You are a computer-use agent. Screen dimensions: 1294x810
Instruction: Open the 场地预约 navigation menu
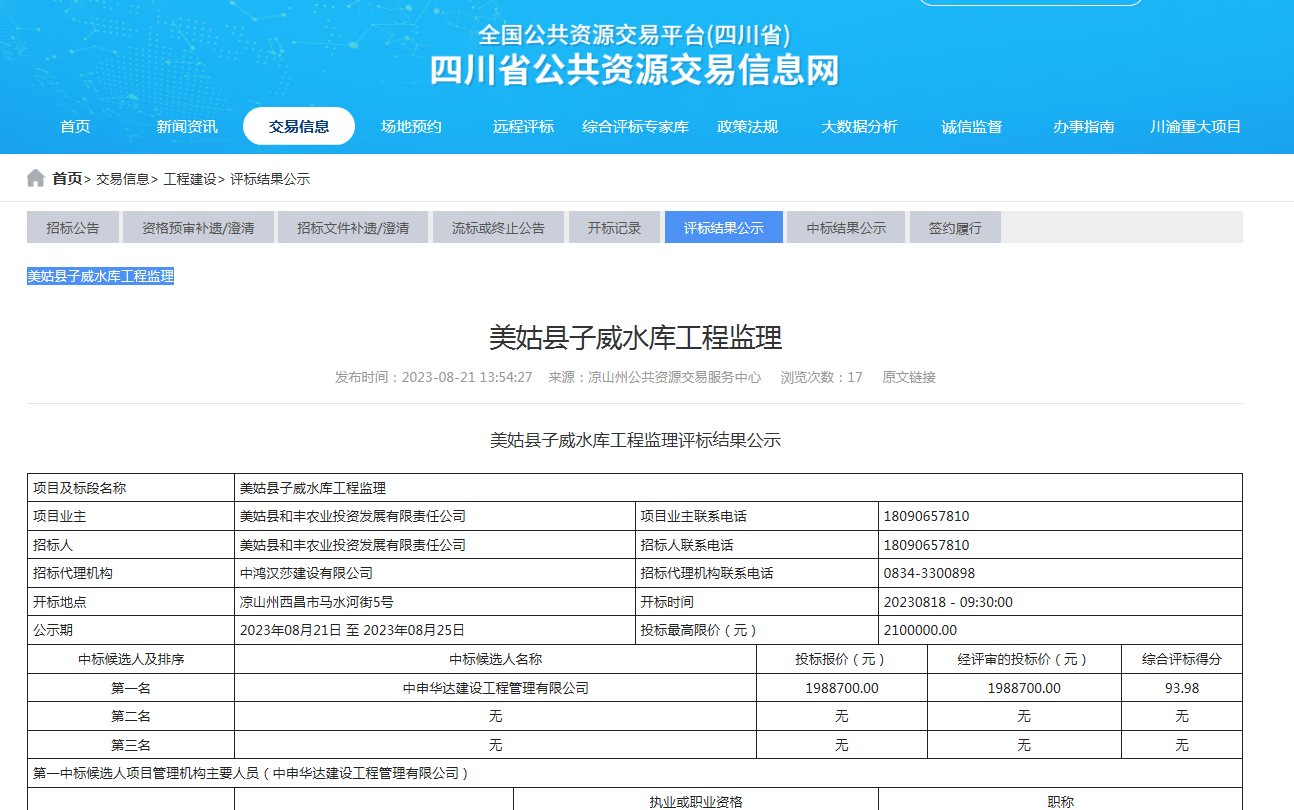click(x=410, y=126)
